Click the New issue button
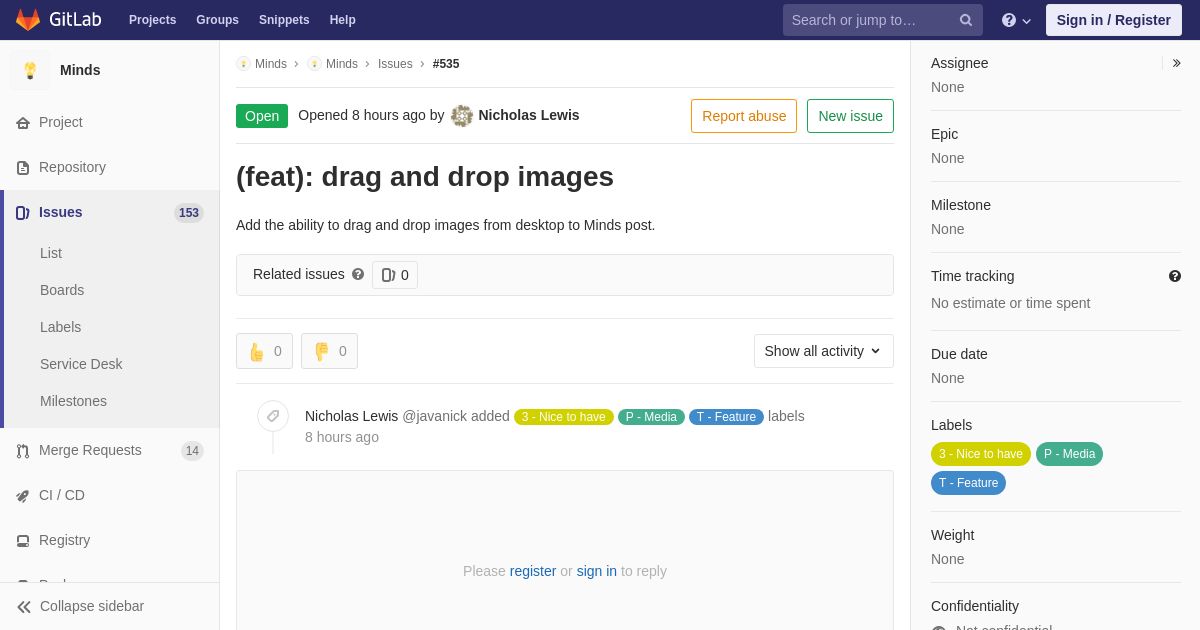This screenshot has width=1200, height=630. point(850,116)
